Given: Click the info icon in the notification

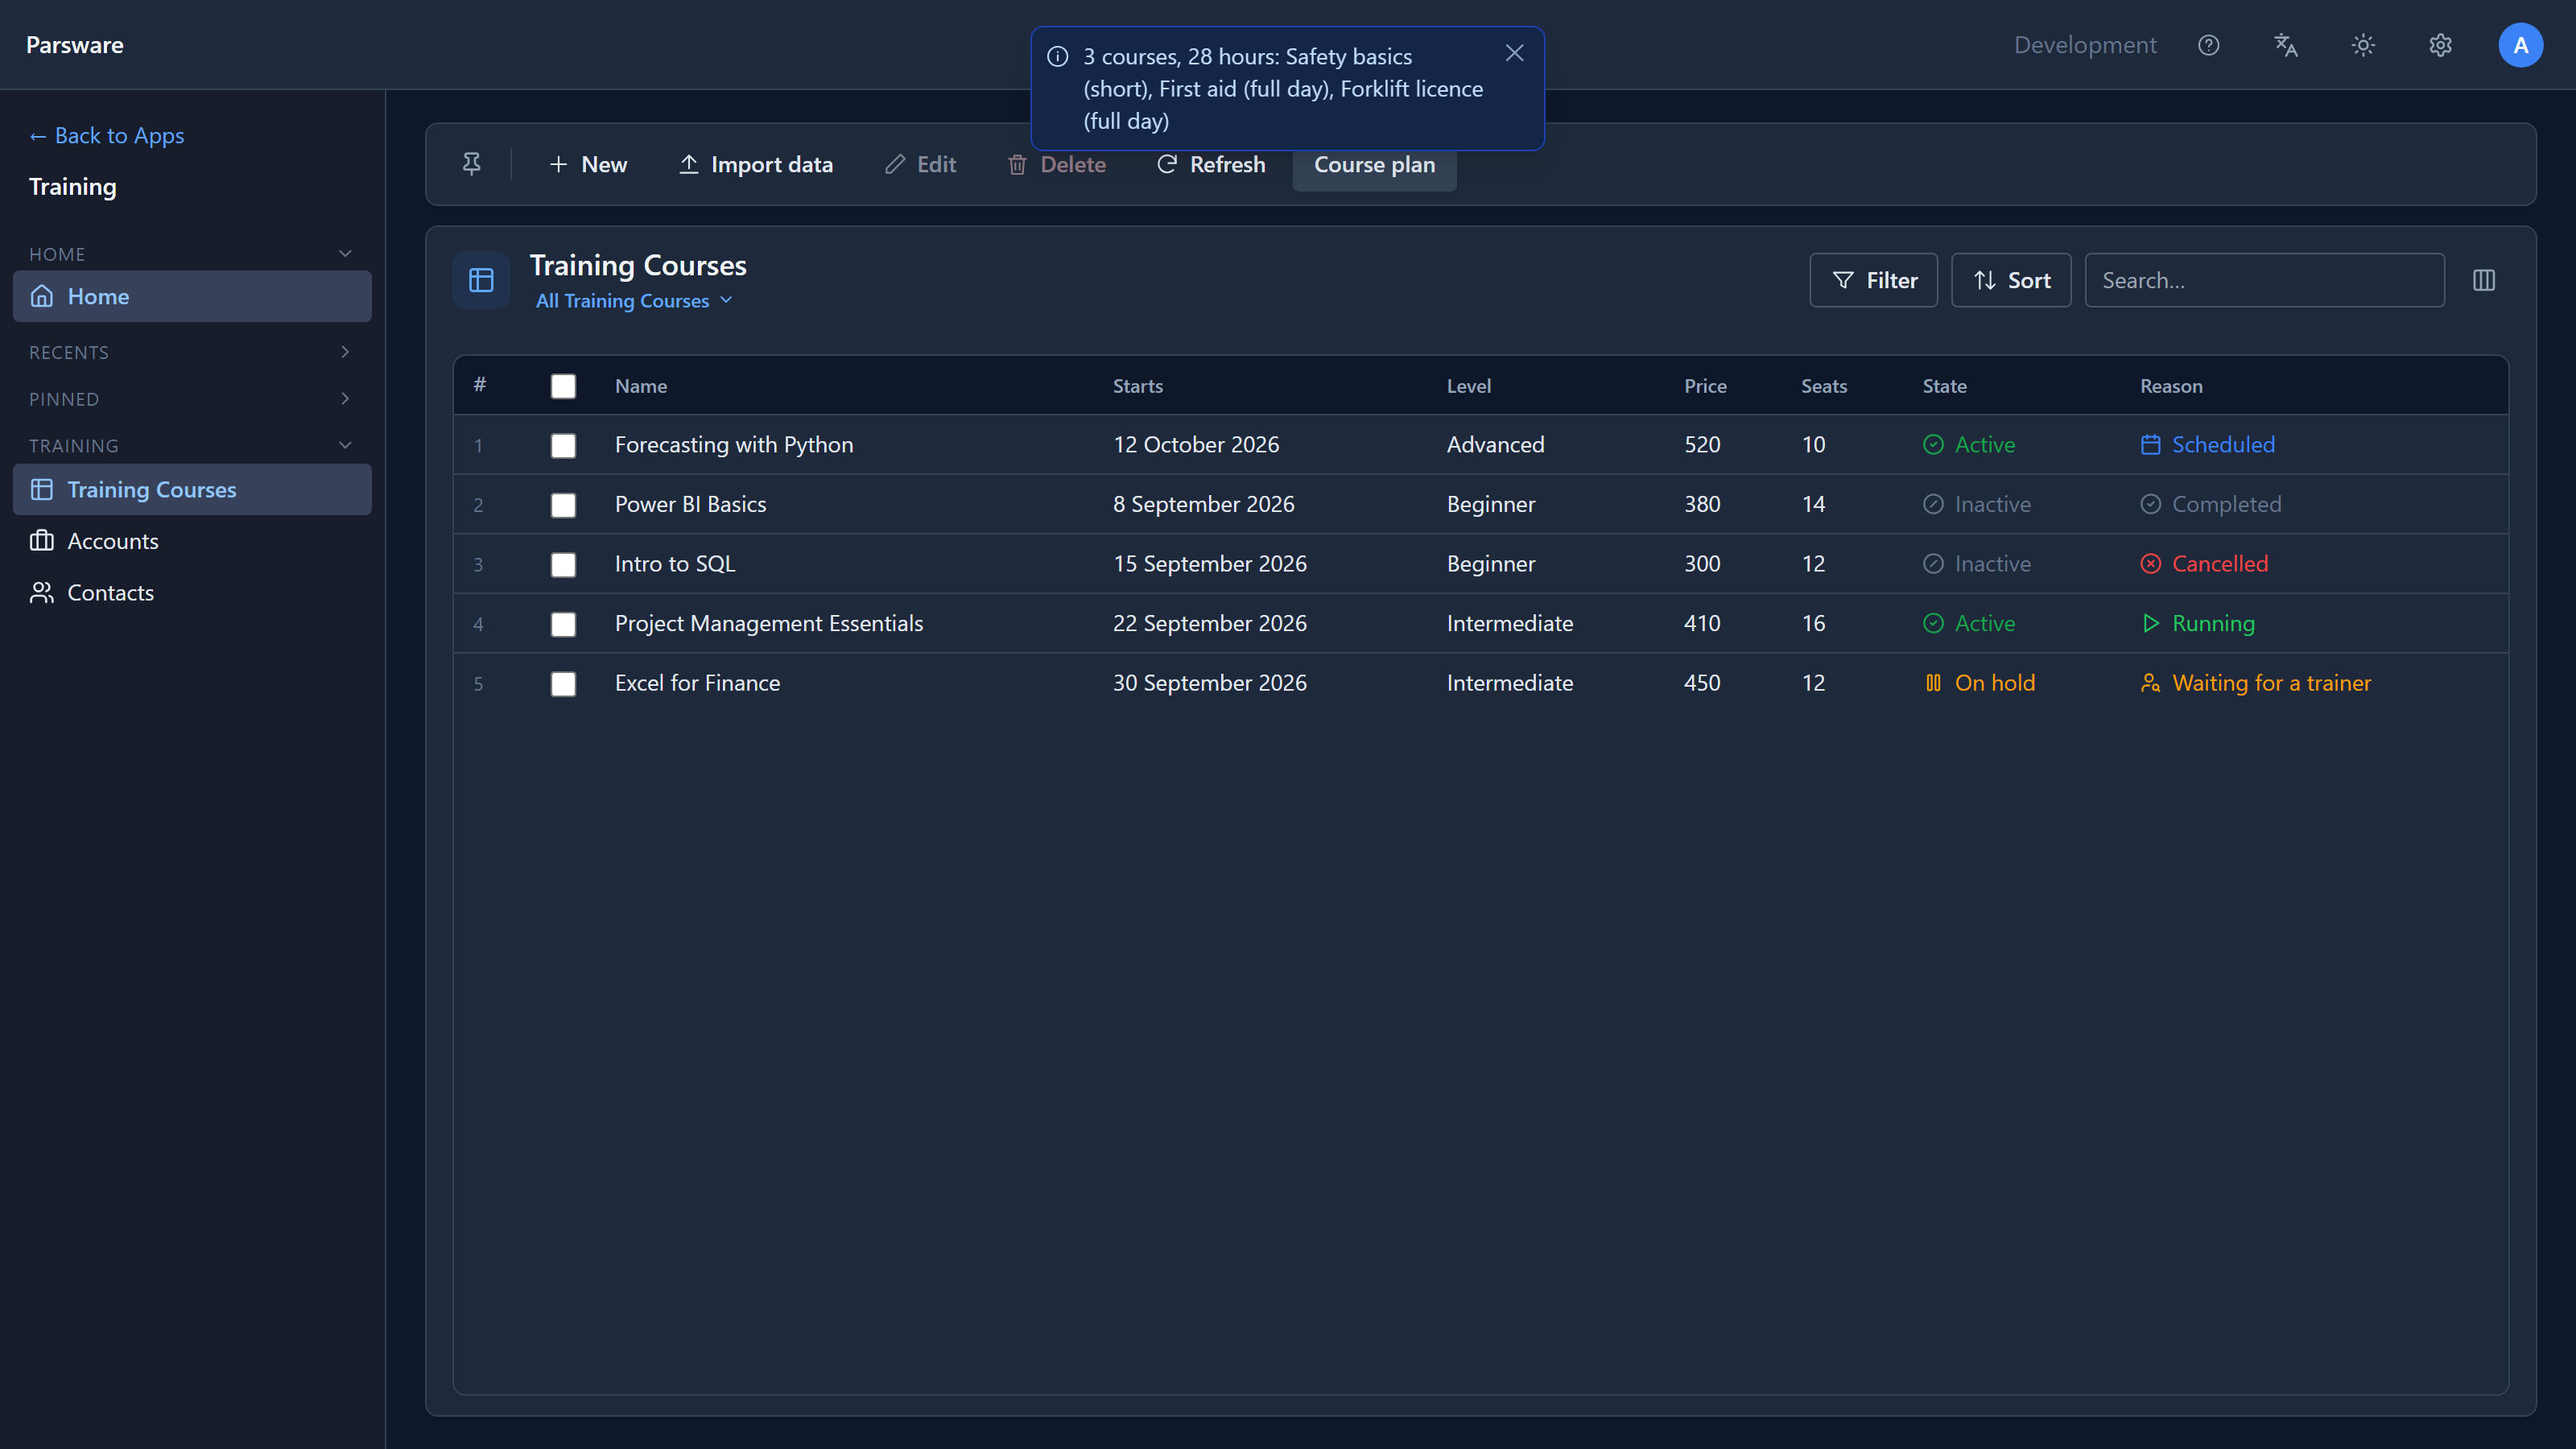Looking at the screenshot, I should coord(1057,56).
